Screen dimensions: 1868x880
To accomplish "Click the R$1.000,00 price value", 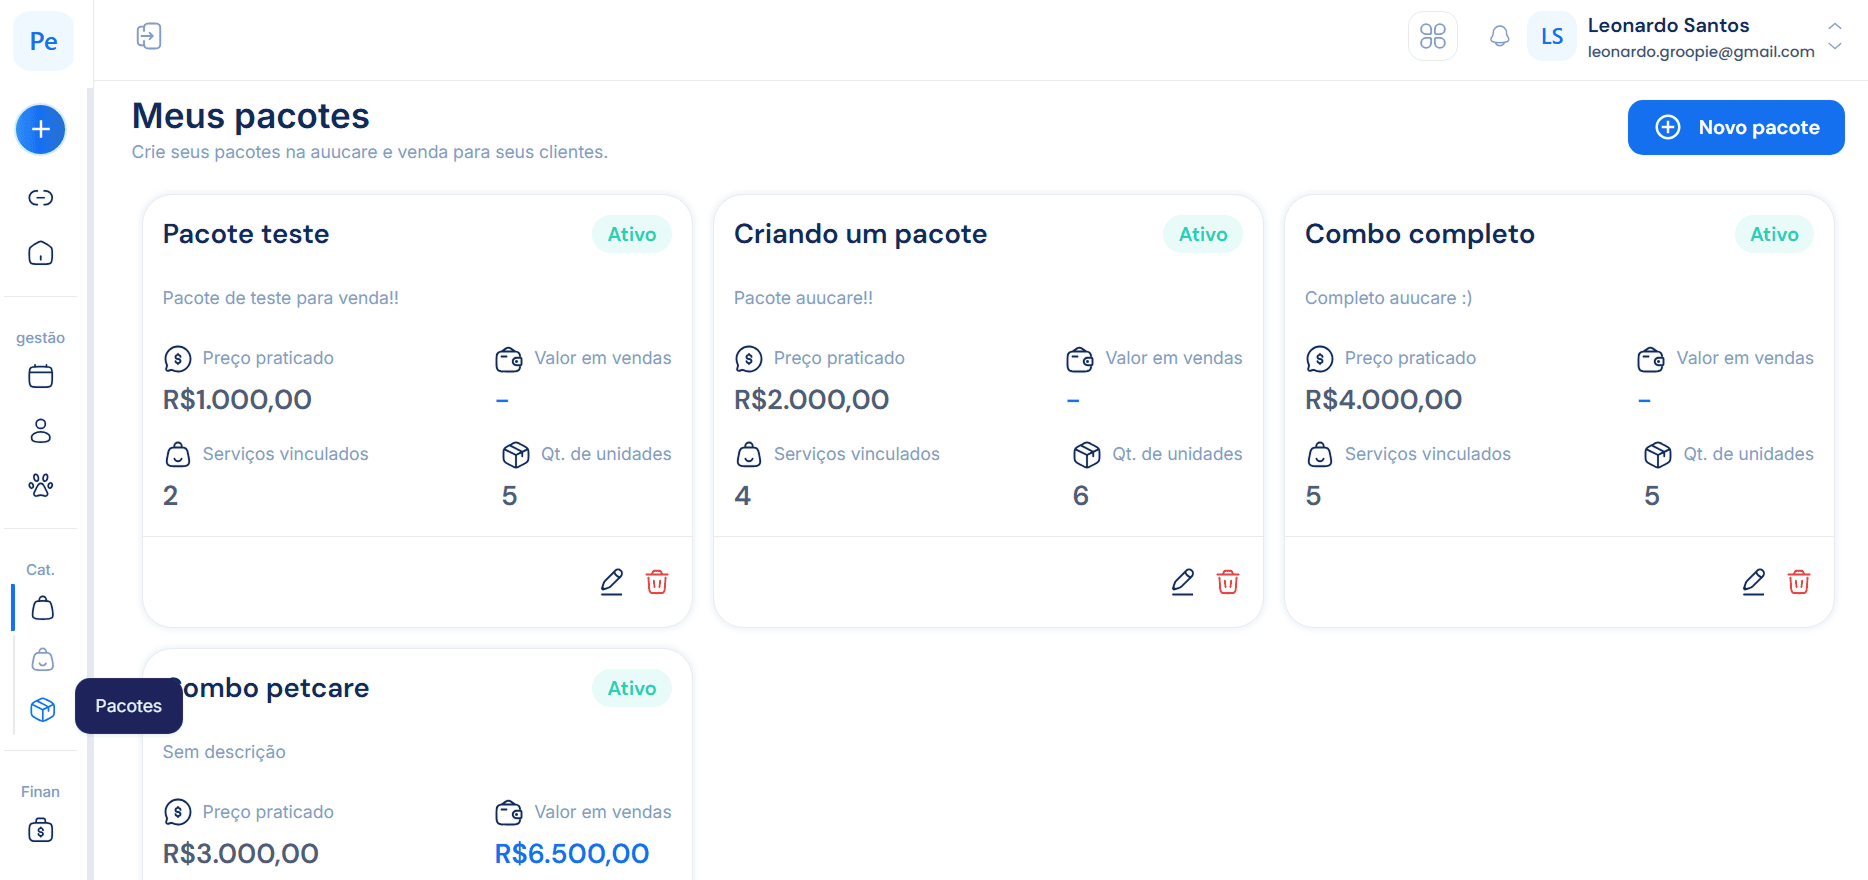I will pos(237,400).
